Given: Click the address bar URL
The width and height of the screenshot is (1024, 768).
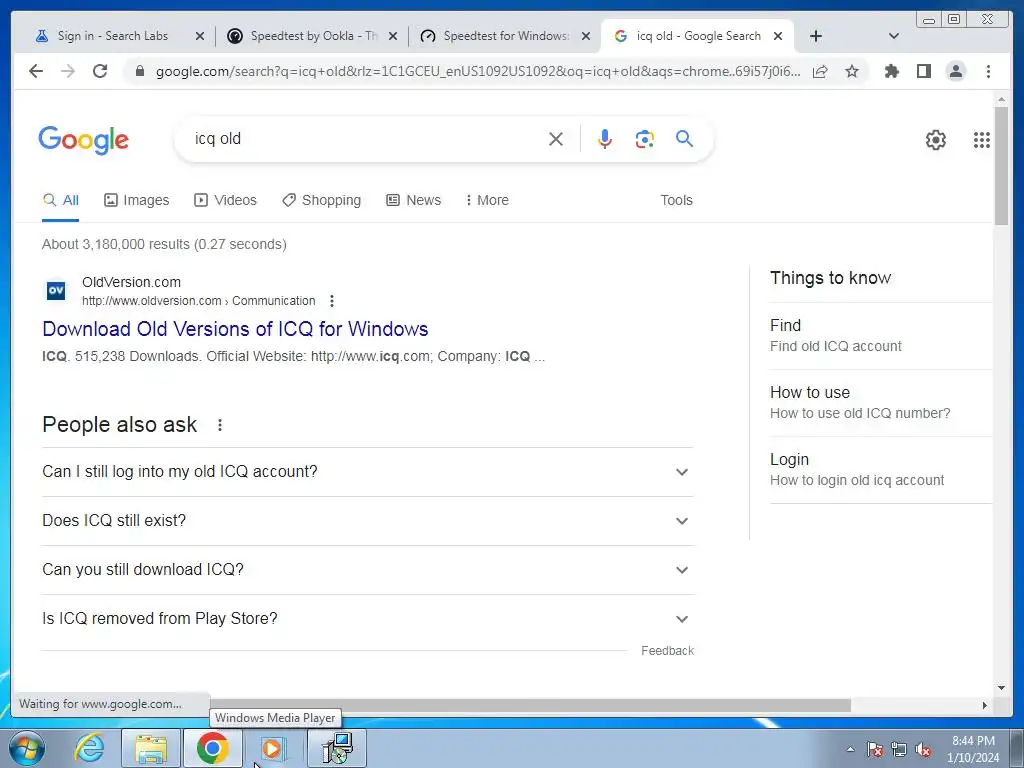Looking at the screenshot, I should point(477,71).
